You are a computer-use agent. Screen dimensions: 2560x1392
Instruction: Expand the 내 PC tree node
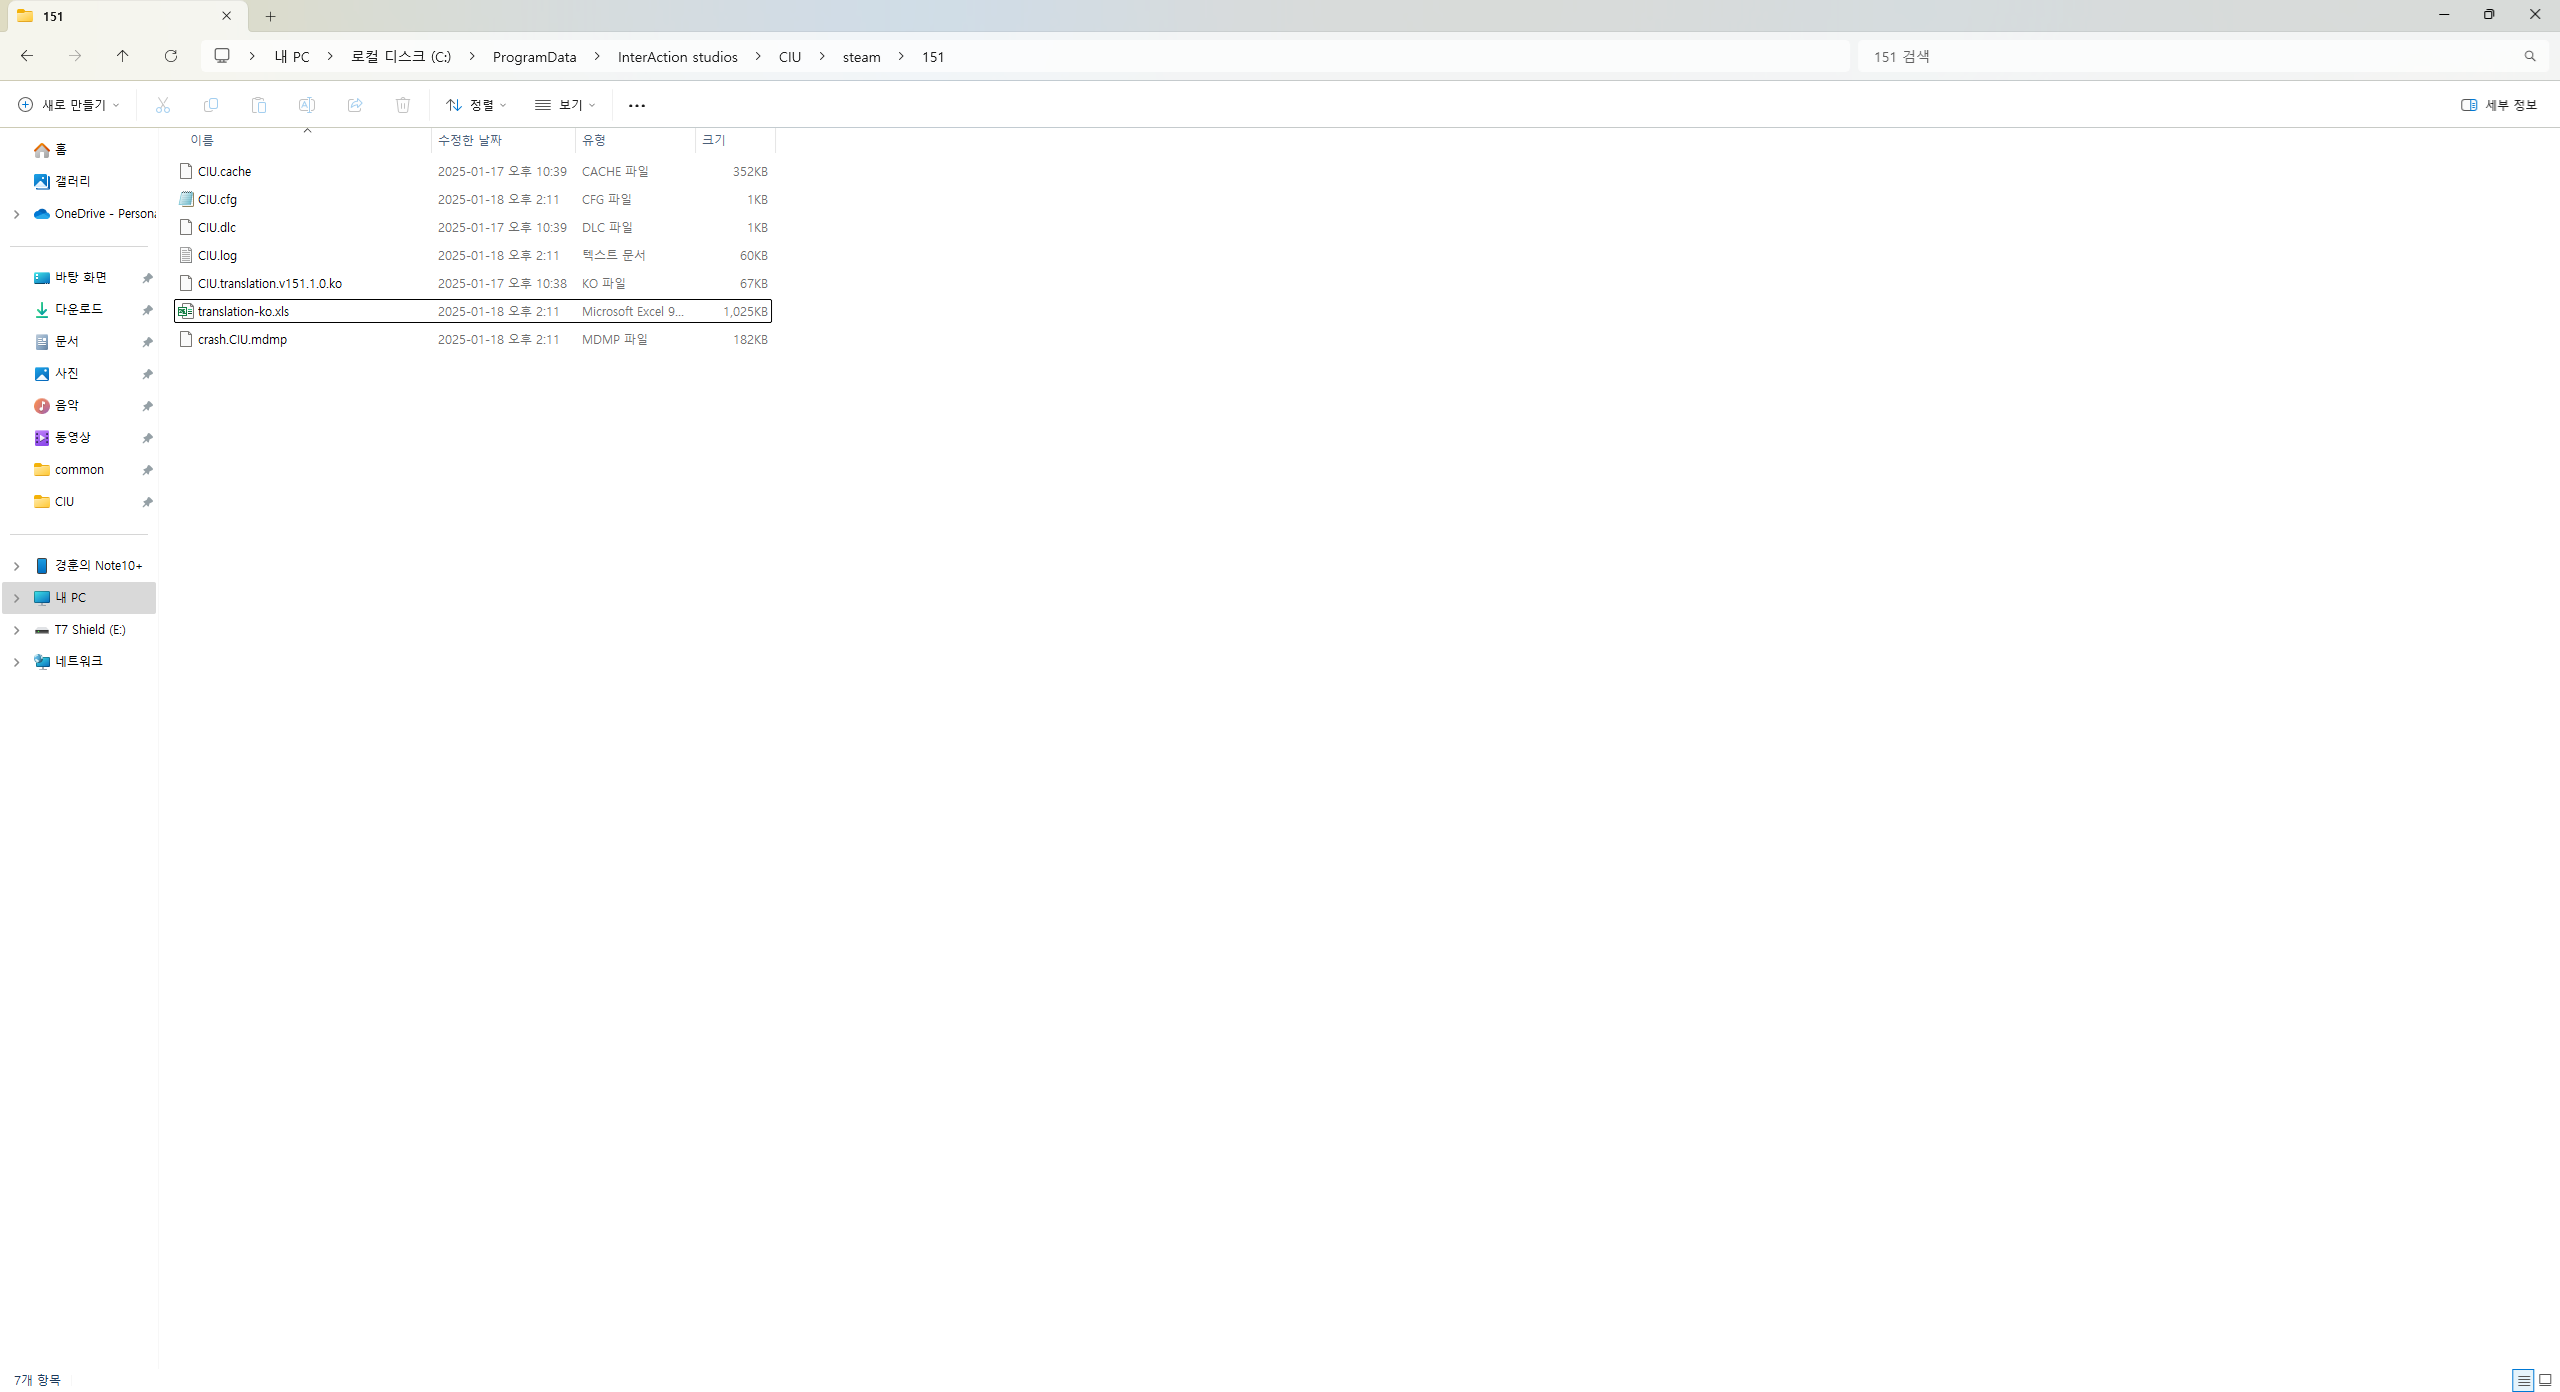click(x=16, y=598)
